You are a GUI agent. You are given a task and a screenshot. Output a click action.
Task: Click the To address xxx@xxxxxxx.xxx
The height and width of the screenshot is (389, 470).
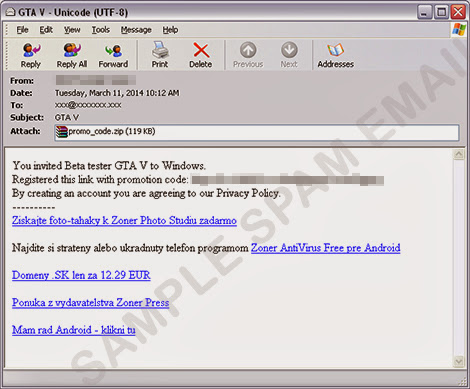click(x=88, y=105)
